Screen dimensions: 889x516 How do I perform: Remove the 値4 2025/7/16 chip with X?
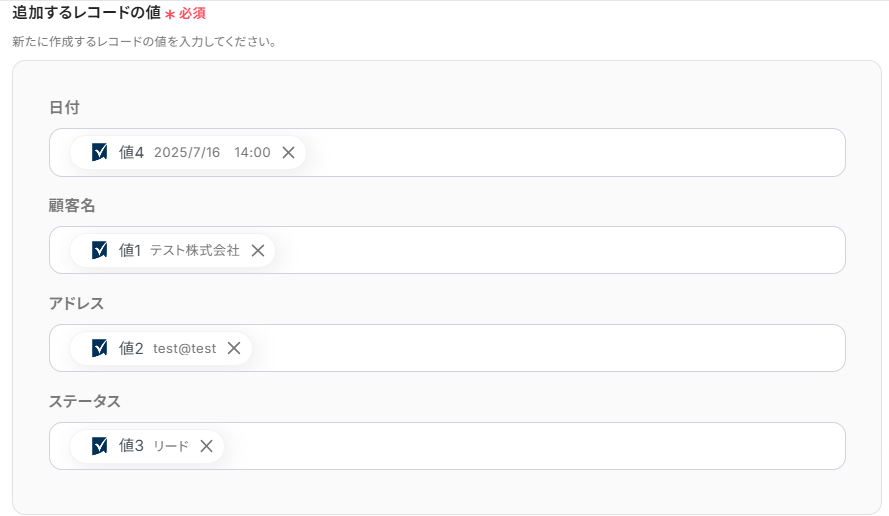click(289, 153)
